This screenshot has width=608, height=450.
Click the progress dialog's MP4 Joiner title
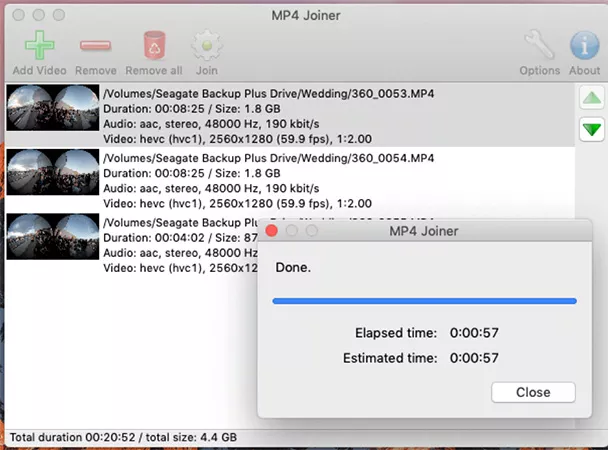(423, 231)
